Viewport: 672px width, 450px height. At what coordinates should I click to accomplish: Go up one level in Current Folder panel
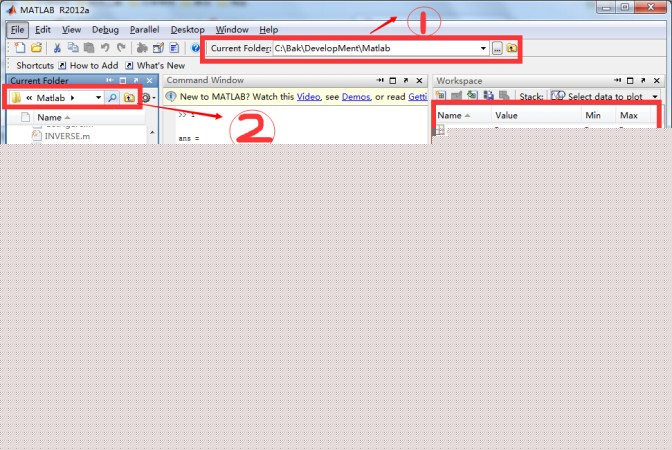(129, 98)
